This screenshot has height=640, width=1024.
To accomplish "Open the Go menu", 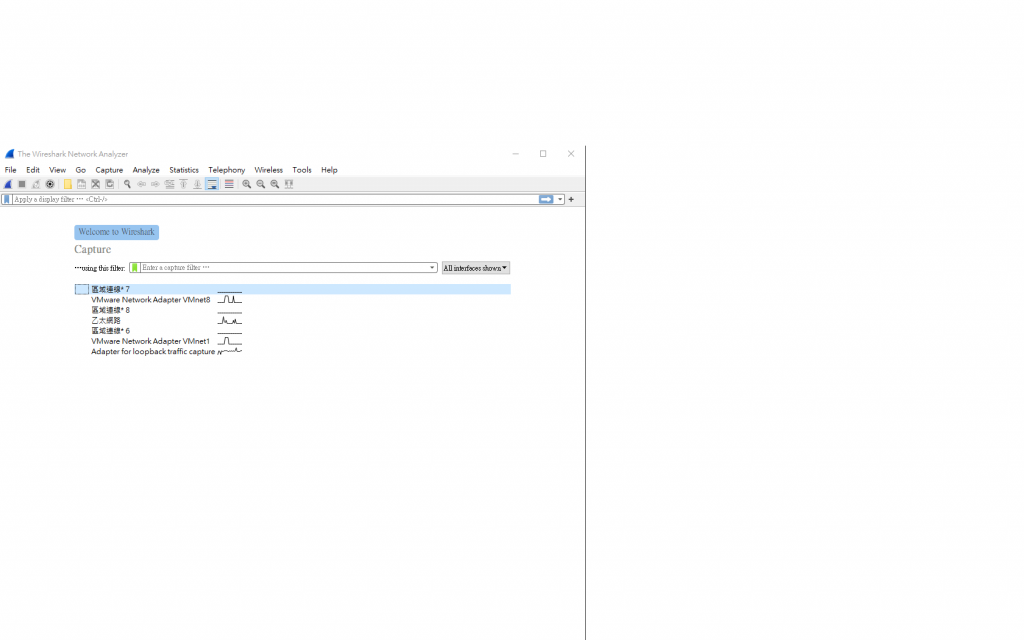I will [x=80, y=170].
